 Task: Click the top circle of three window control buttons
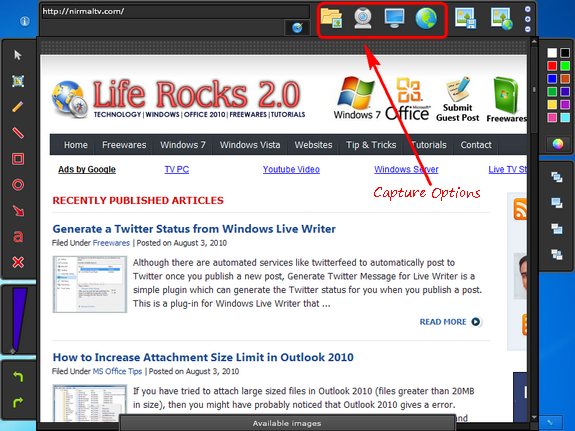click(528, 9)
